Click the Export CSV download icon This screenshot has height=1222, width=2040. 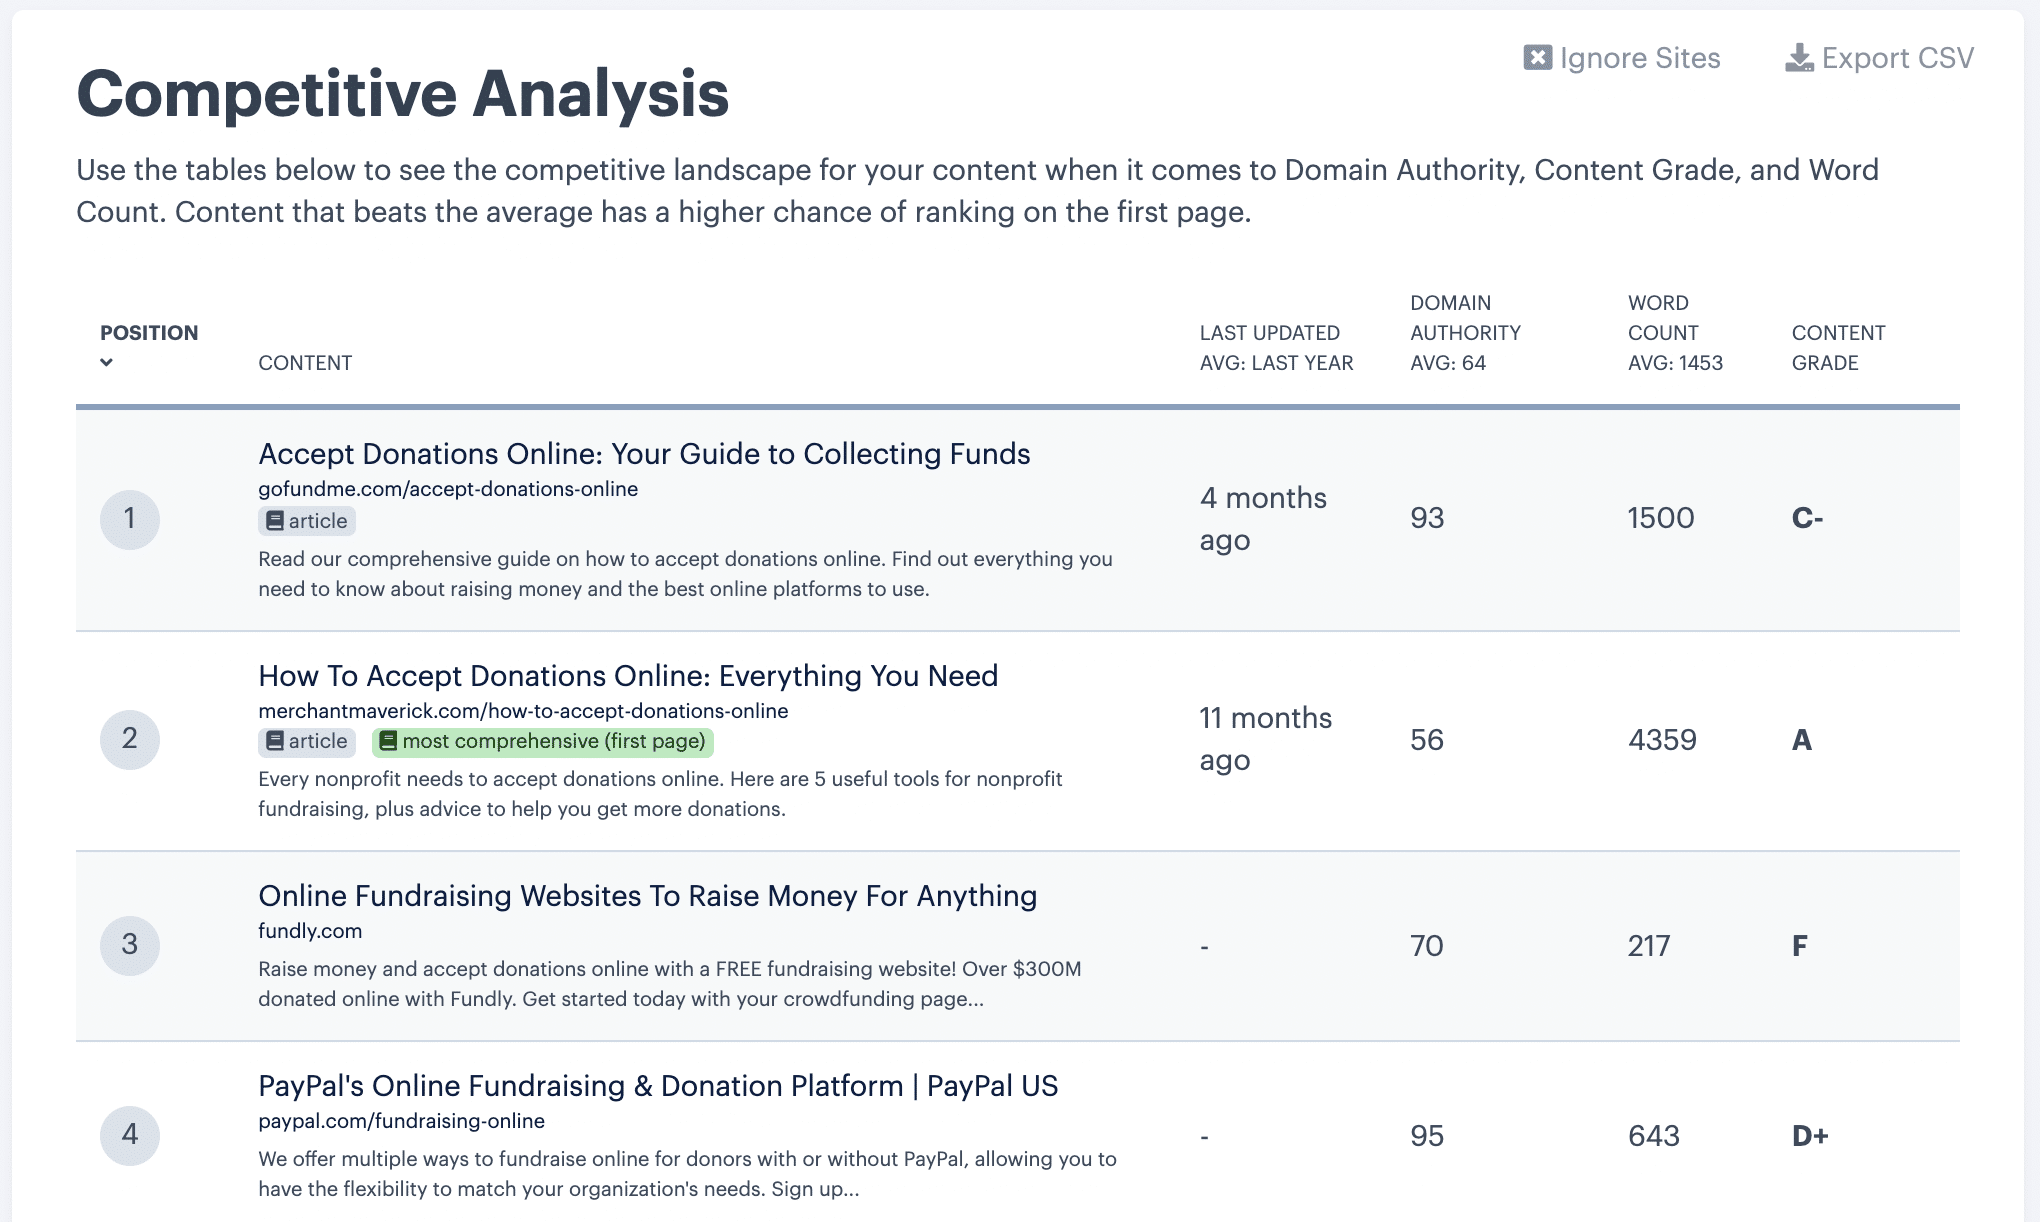click(1799, 57)
